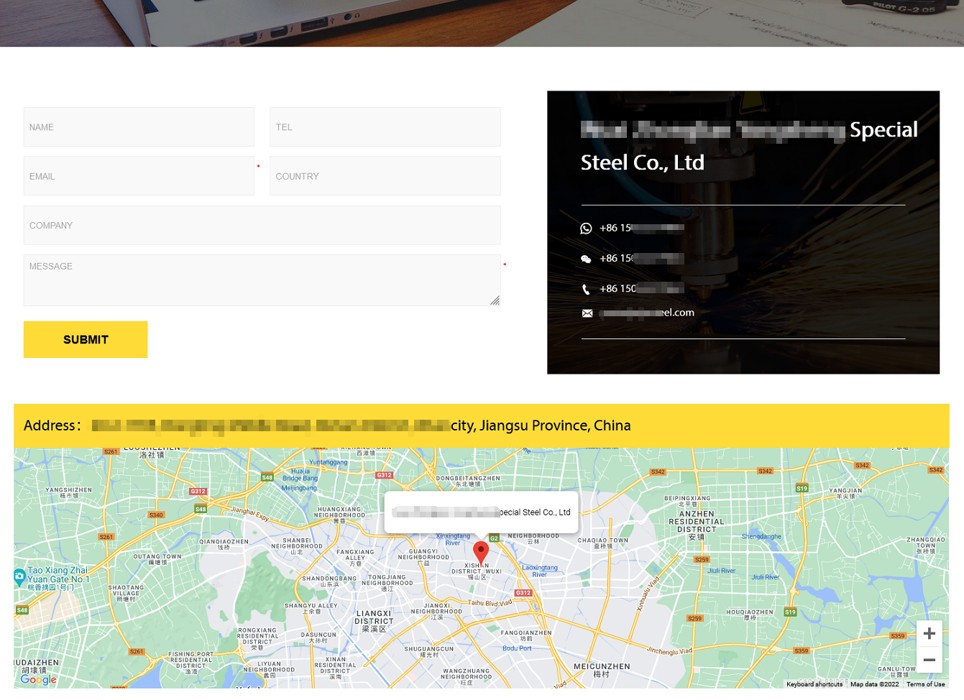
Task: Select the EMAIL text field
Action: (139, 176)
